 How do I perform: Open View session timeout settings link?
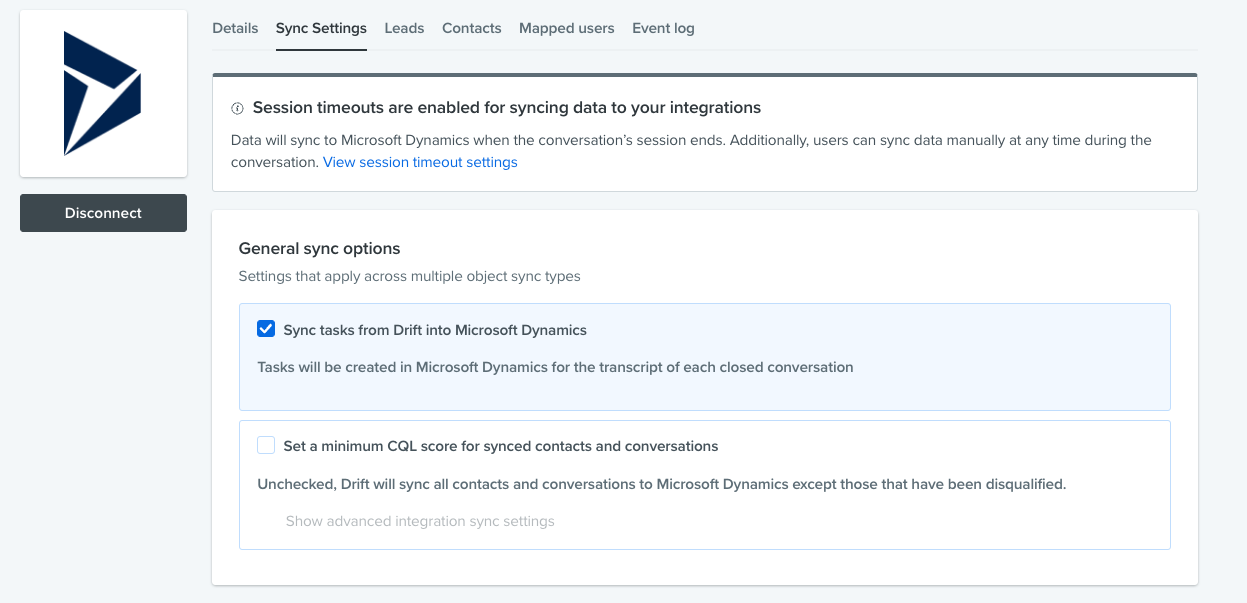point(420,162)
